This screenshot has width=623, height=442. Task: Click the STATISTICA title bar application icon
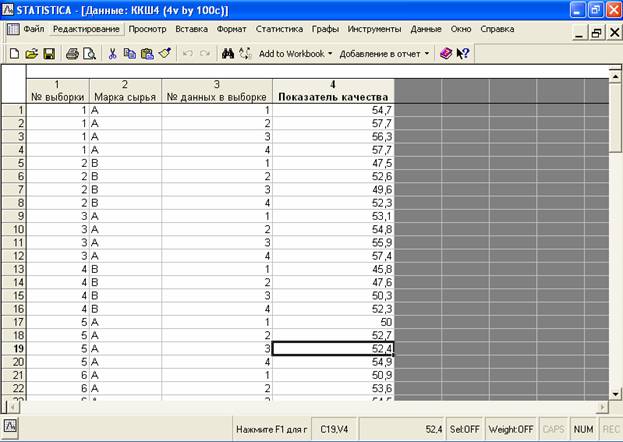pos(8,10)
